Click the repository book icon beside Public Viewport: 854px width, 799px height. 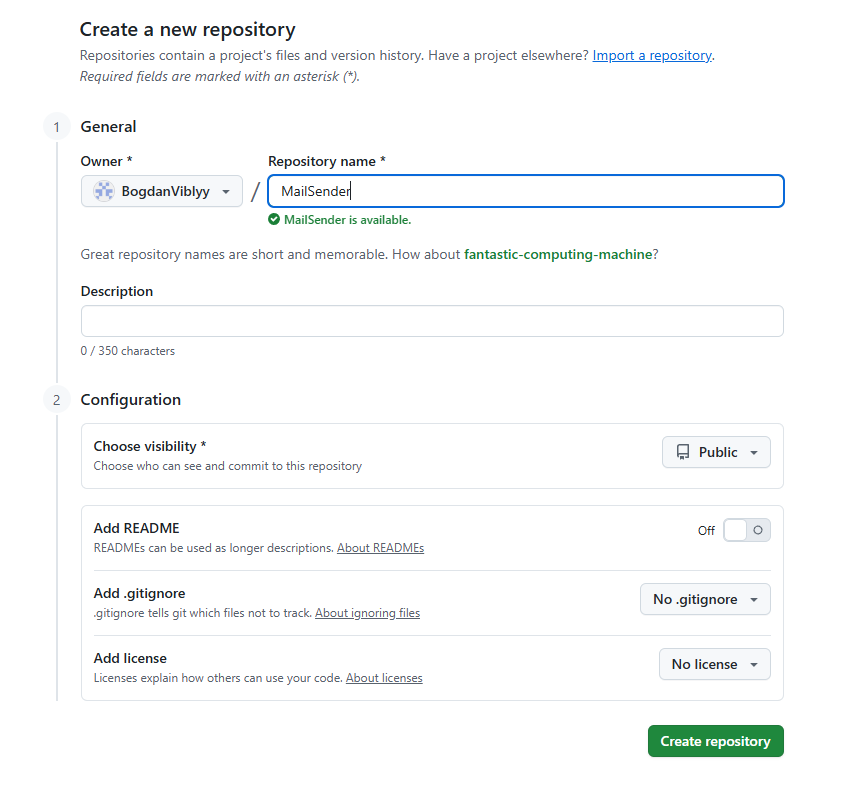click(x=683, y=452)
